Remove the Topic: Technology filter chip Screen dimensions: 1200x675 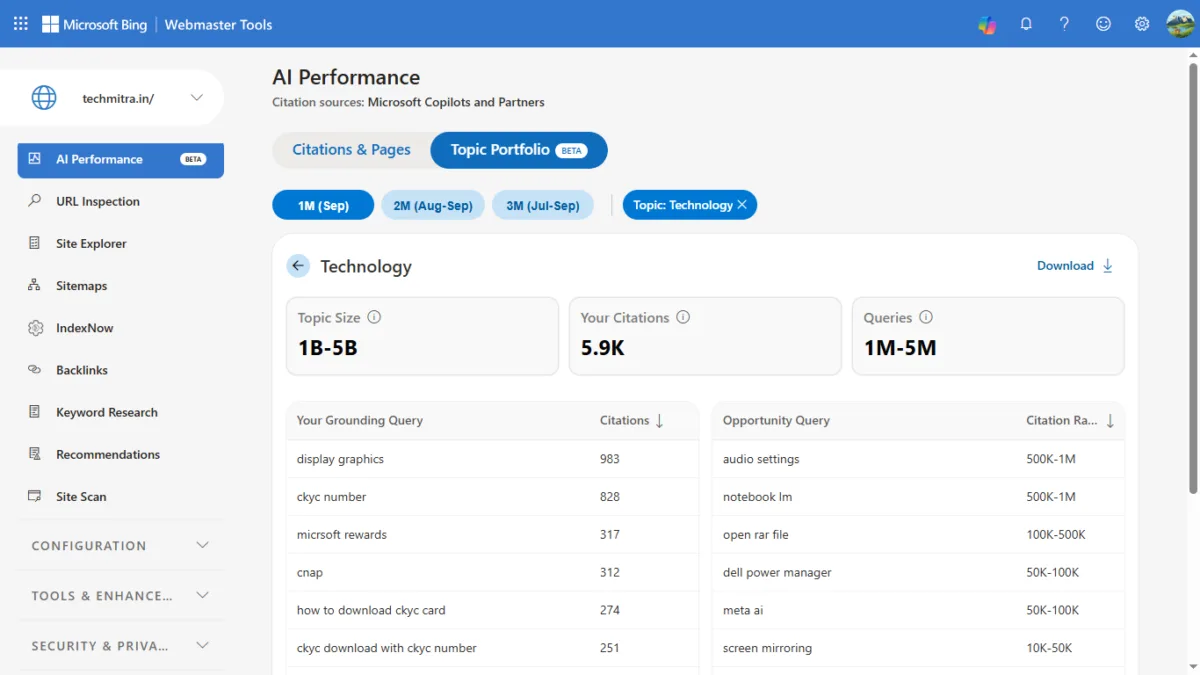[742, 205]
